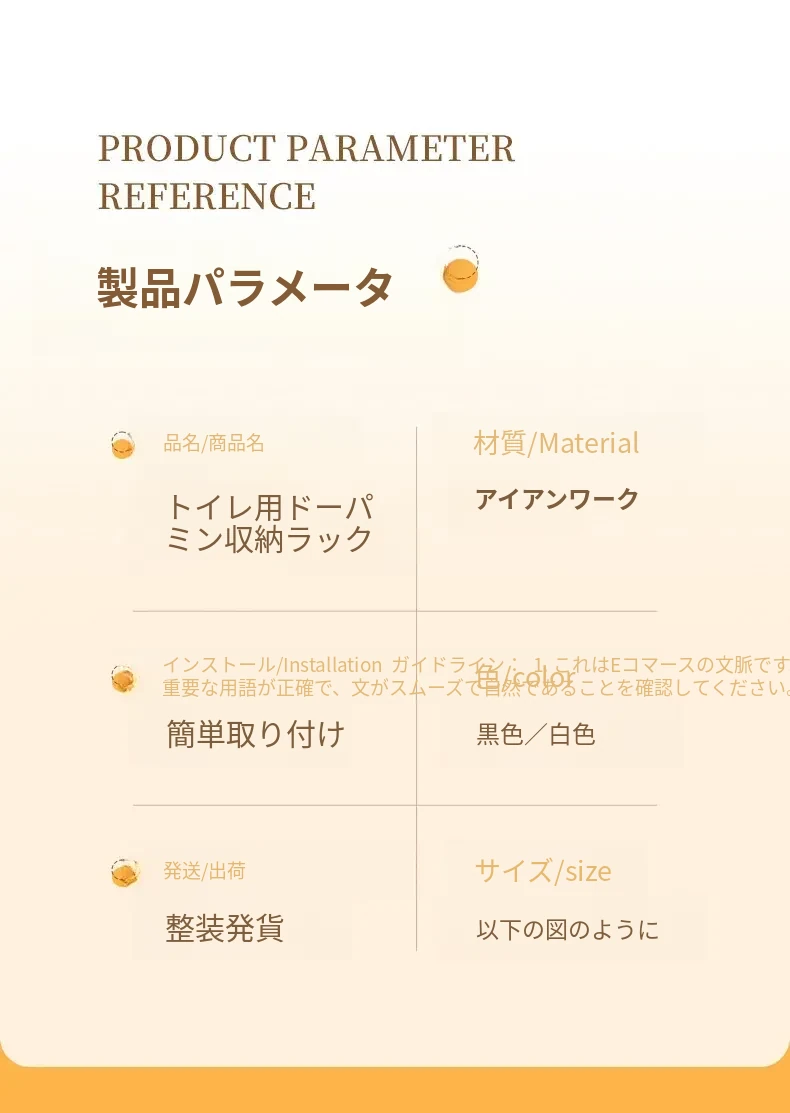Viewport: 790px width, 1113px height.
Task: Click the インストール/Installation label
Action: pyautogui.click(x=272, y=665)
